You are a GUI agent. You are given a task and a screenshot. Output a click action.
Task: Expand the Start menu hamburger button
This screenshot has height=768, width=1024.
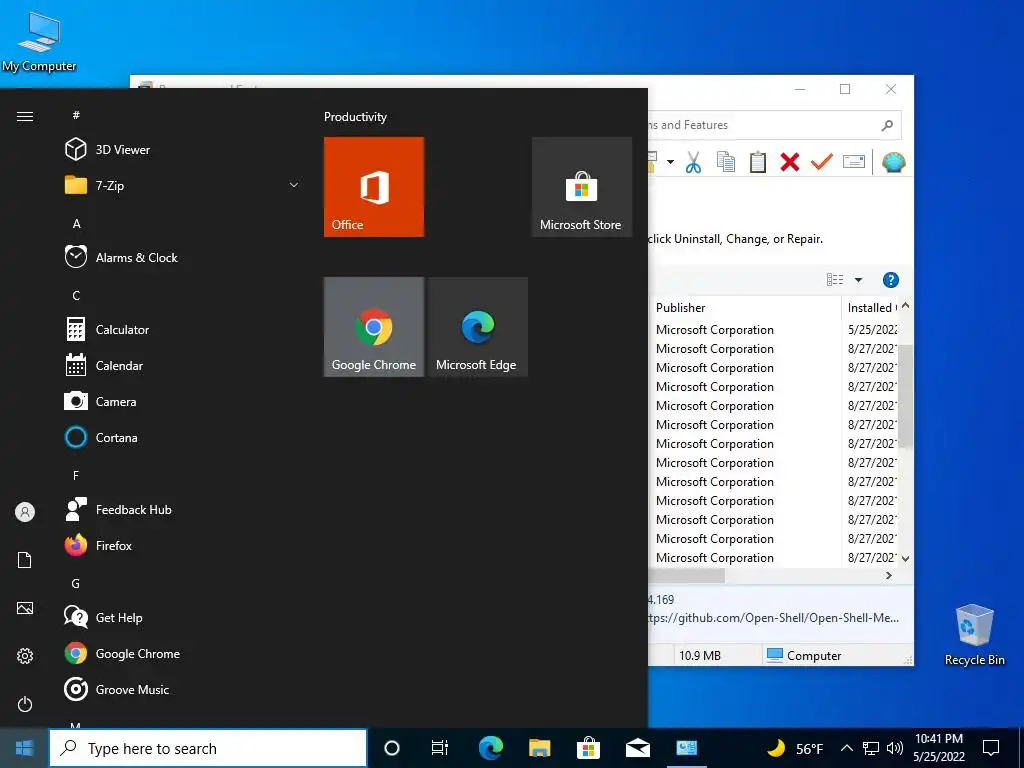click(25, 116)
